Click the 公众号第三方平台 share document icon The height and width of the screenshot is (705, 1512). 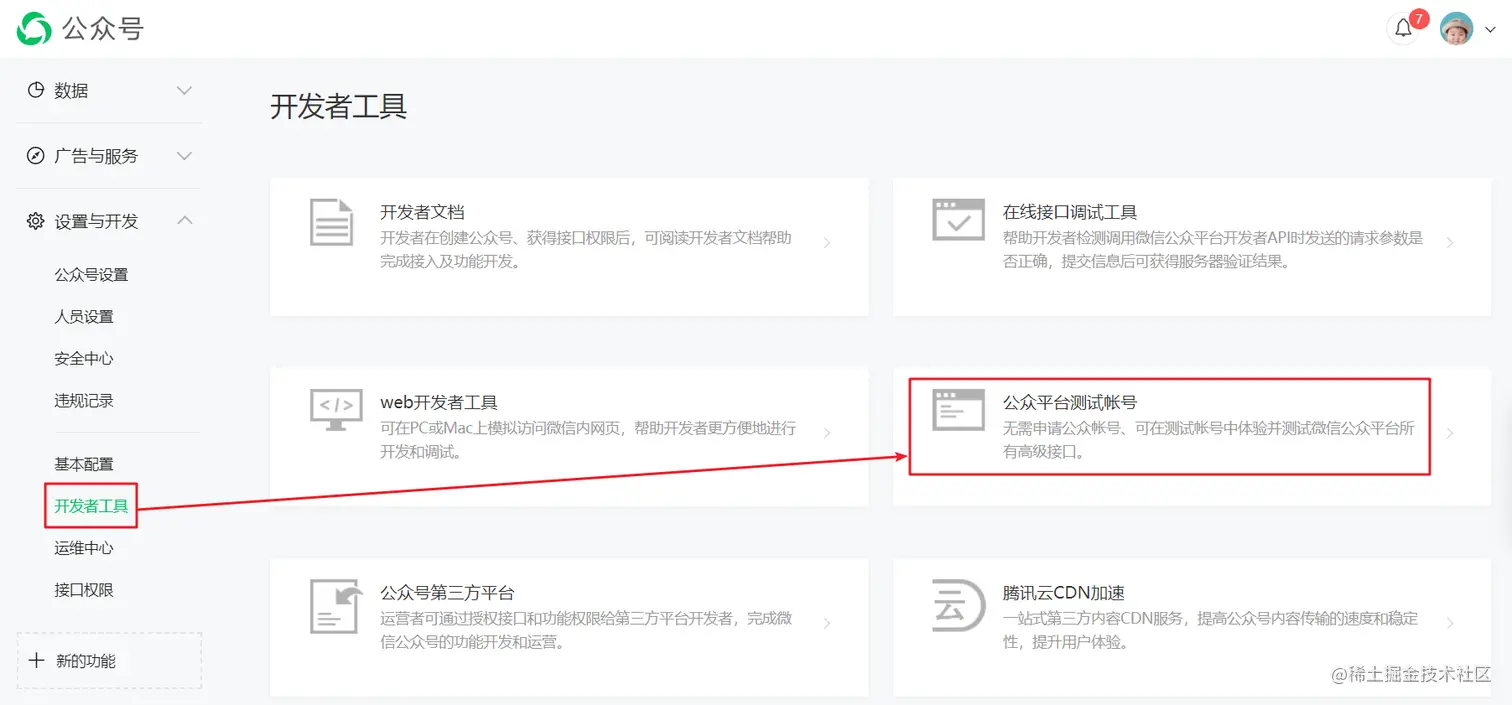(336, 605)
